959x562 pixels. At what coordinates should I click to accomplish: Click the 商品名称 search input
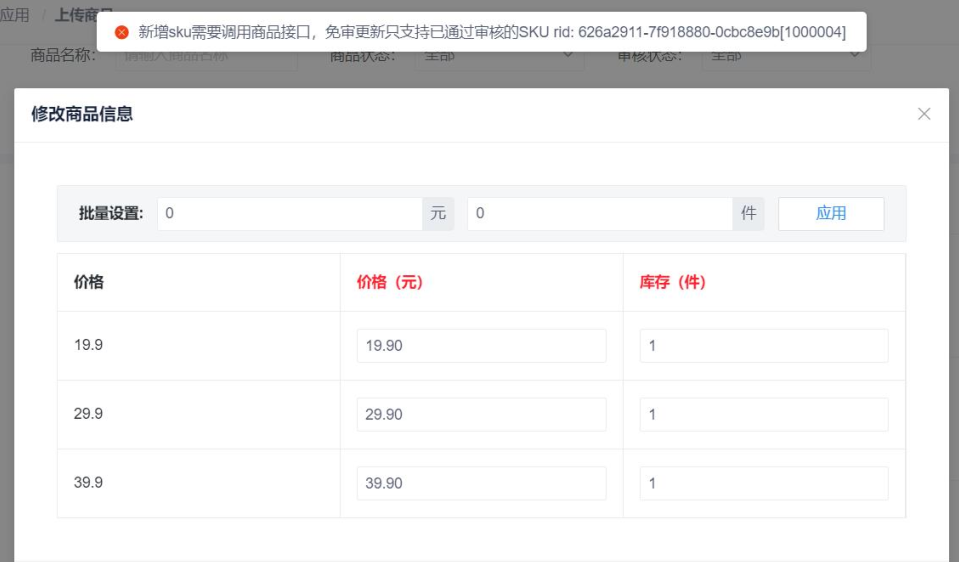click(206, 57)
